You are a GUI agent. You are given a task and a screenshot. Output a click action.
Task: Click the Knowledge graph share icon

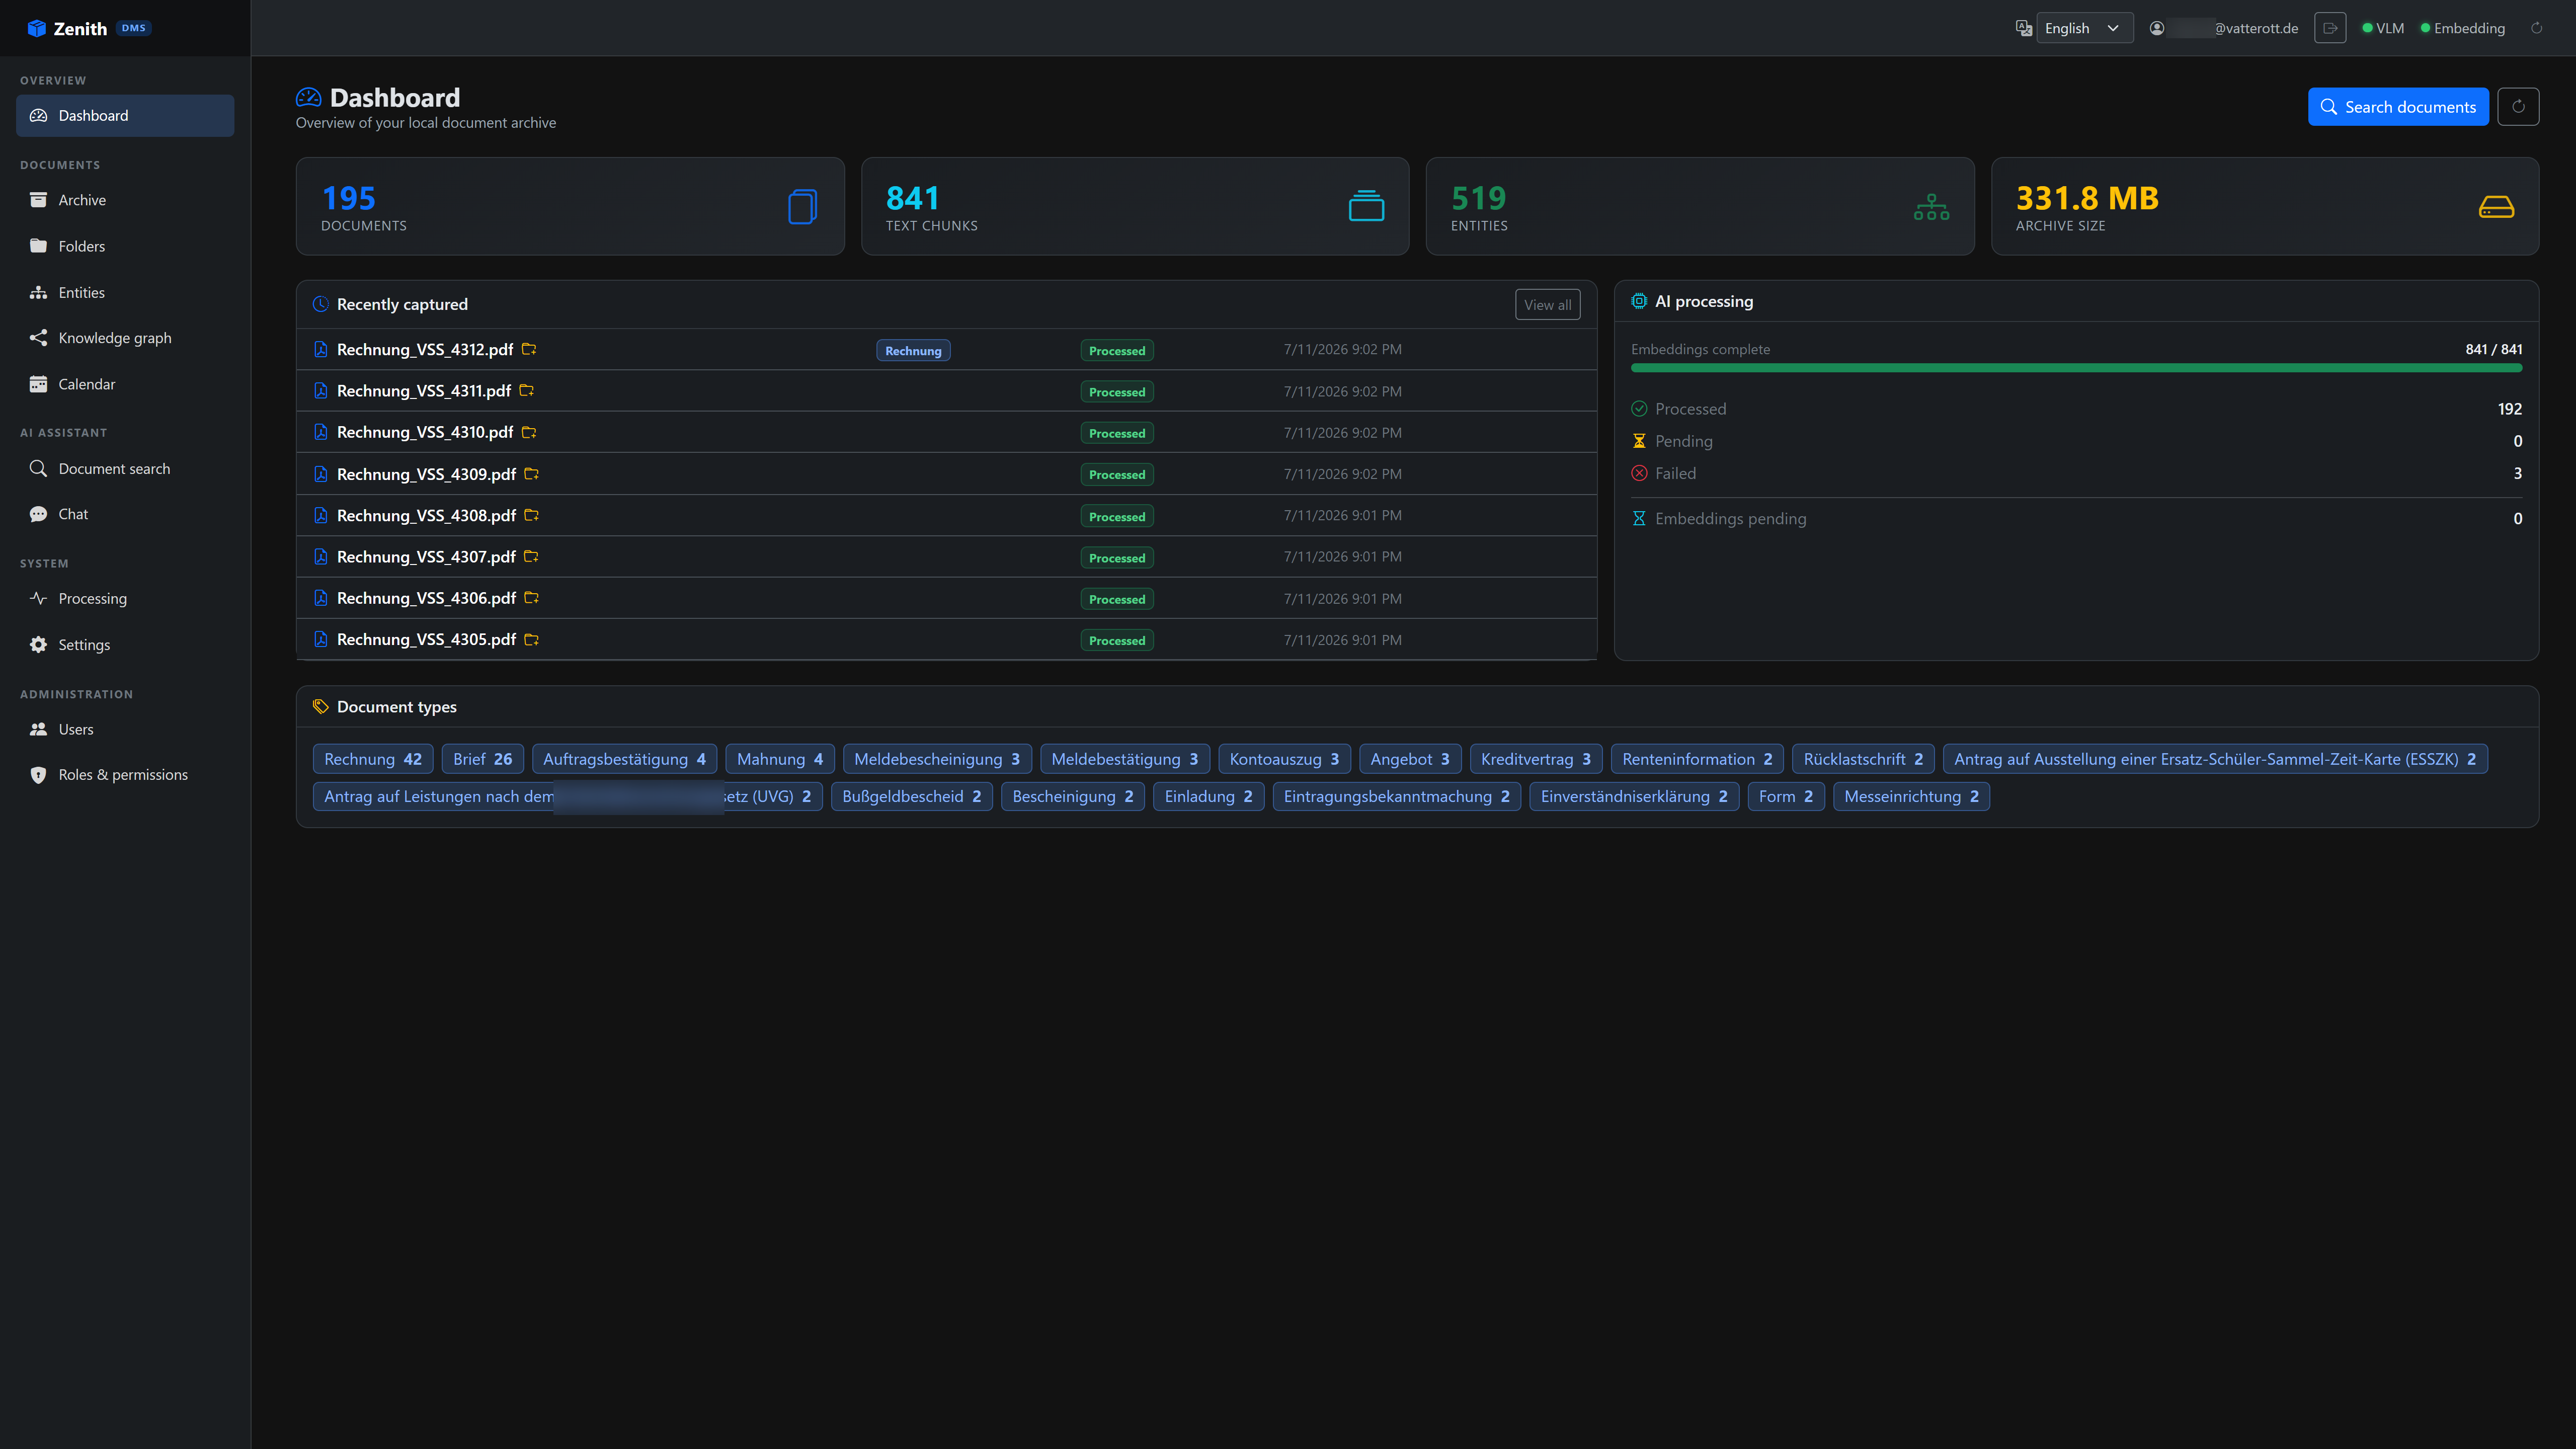tap(38, 338)
